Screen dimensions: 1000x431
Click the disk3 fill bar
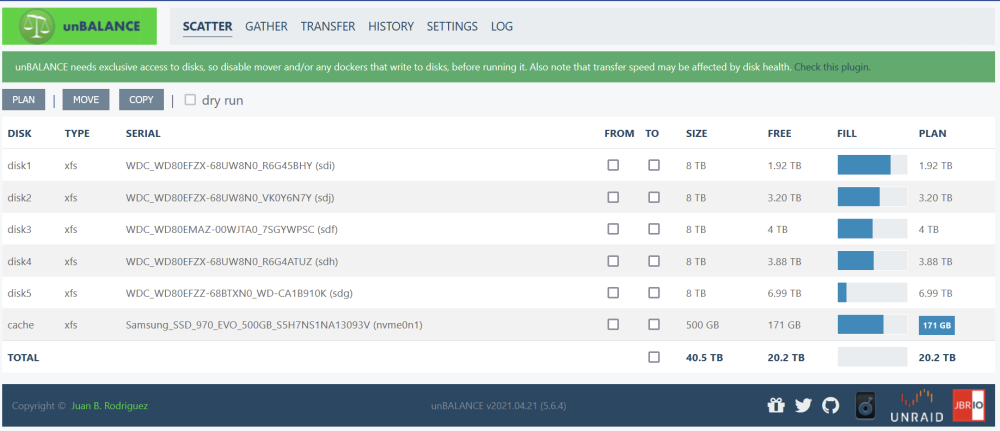872,229
